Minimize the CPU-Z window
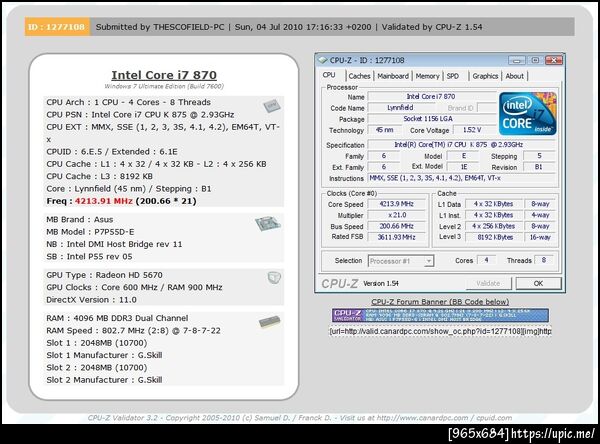Screen dimensions: 600x444 pyautogui.click(x=517, y=60)
